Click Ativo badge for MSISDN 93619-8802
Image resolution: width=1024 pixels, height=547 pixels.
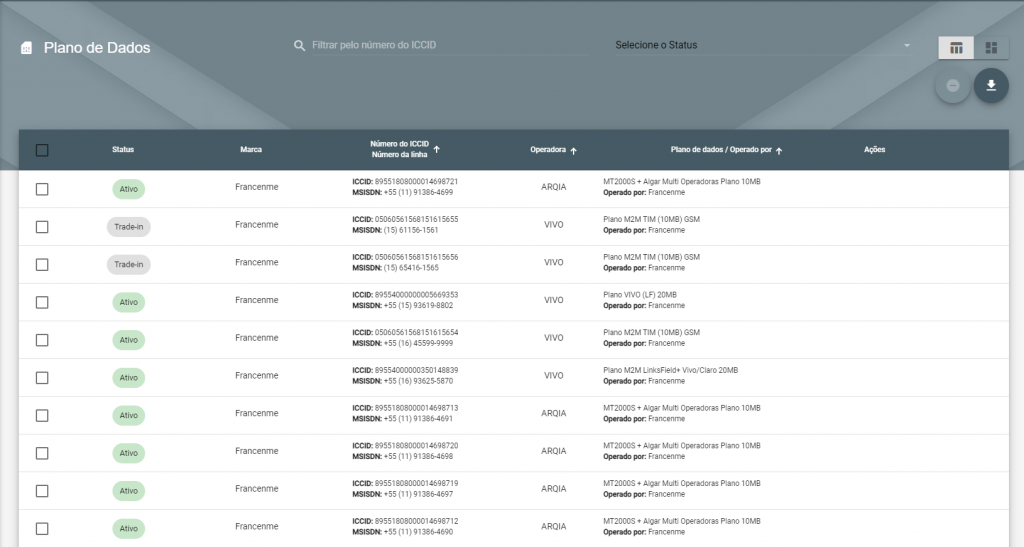pos(129,302)
